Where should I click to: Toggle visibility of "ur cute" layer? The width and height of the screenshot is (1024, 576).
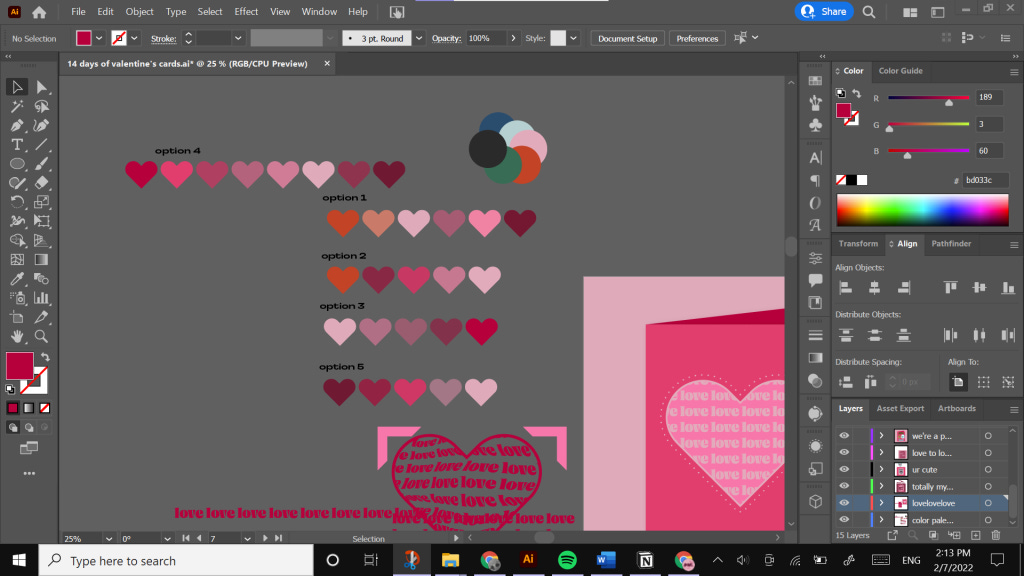844,470
